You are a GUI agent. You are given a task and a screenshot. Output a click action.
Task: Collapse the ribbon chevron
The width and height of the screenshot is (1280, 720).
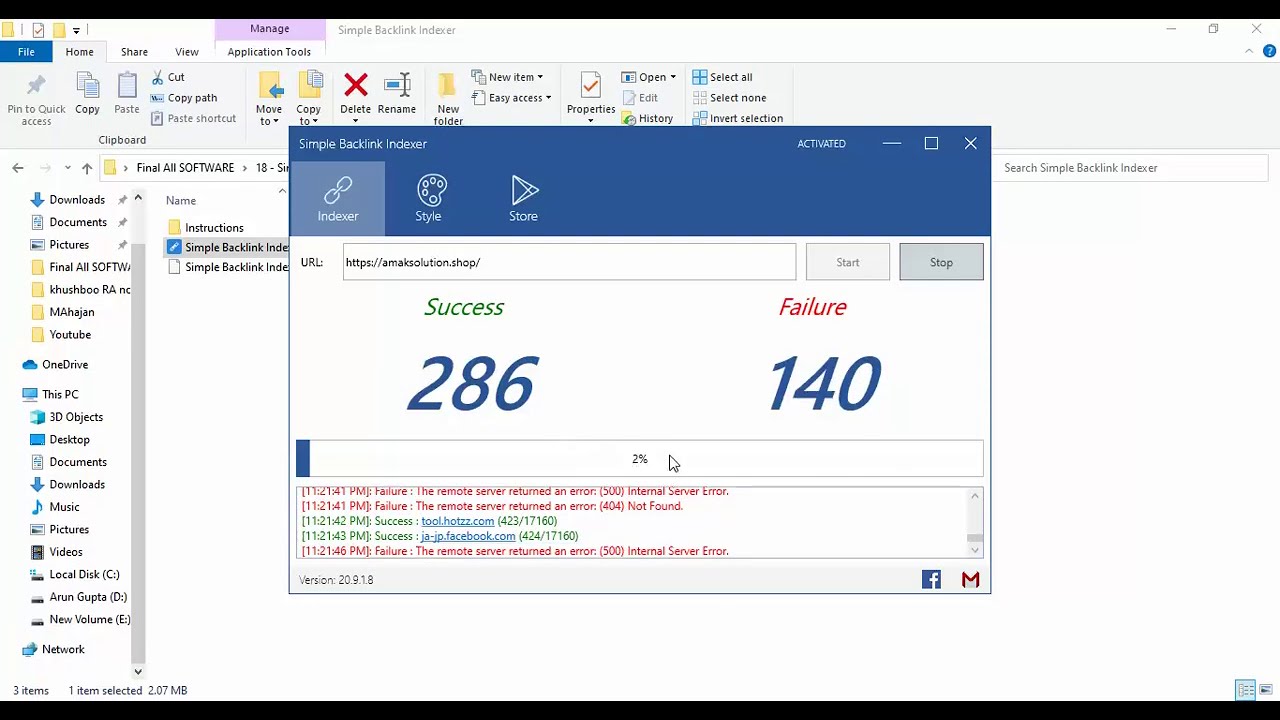click(1249, 51)
